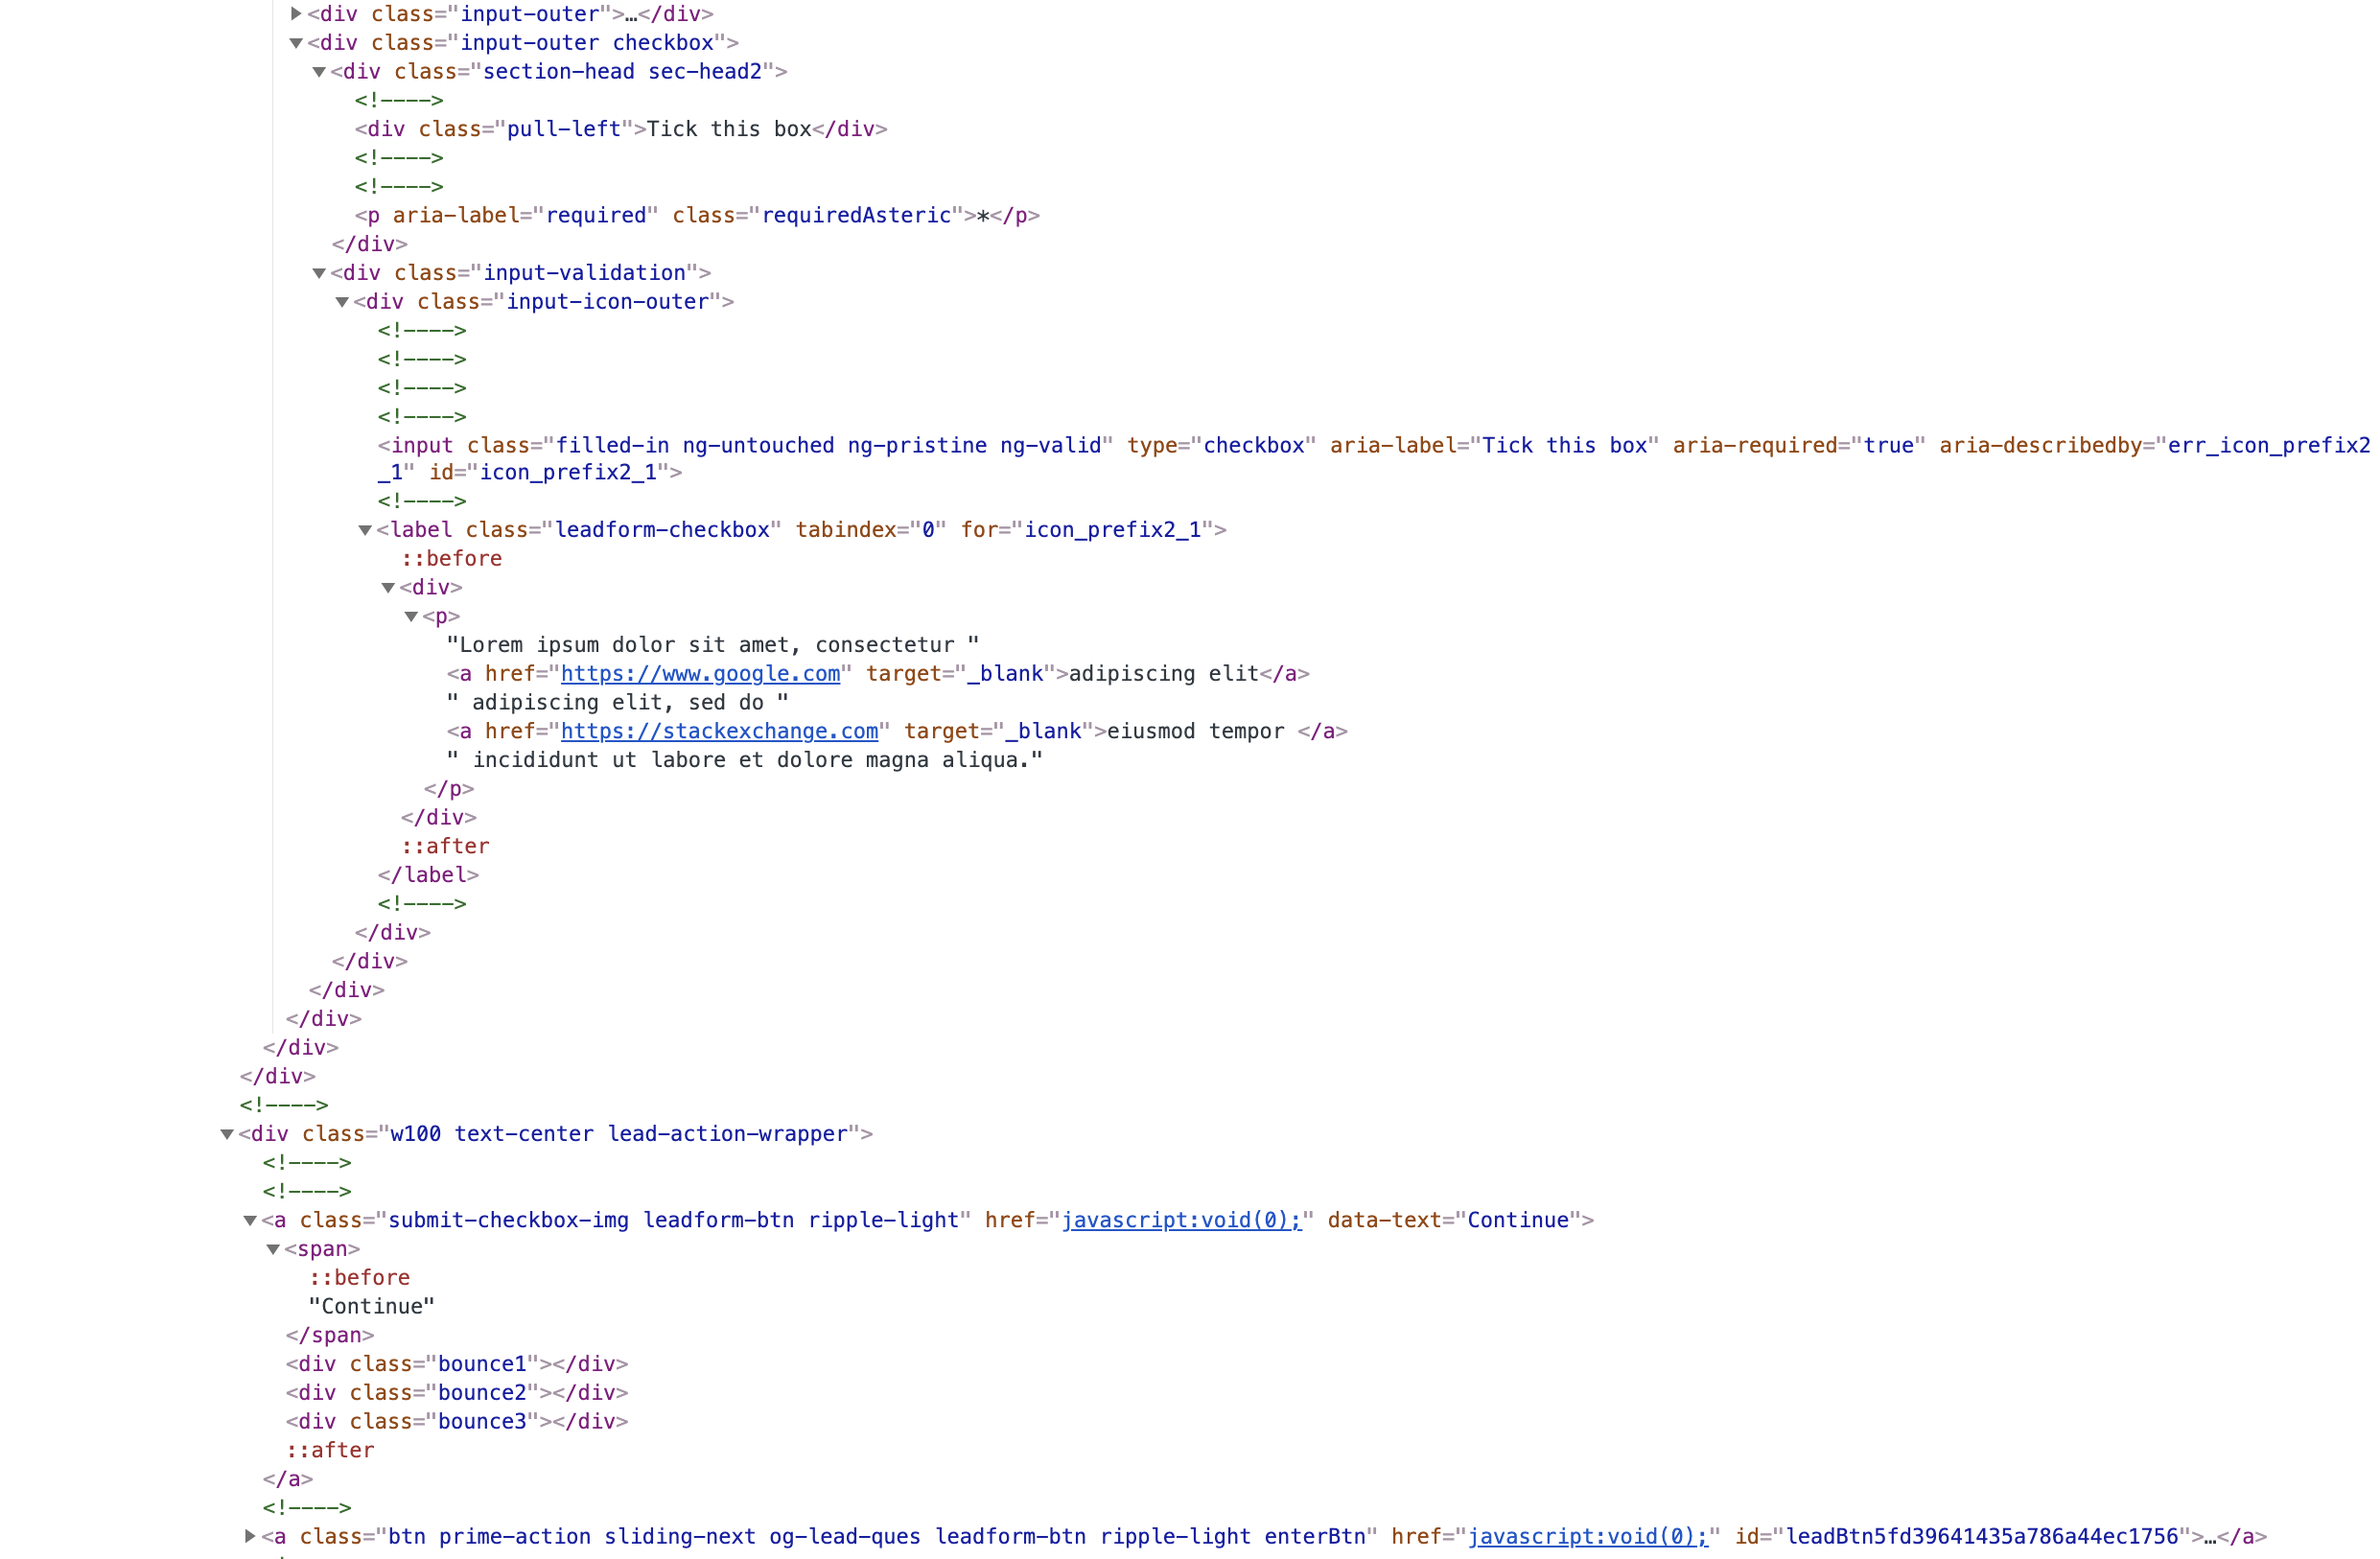This screenshot has width=2380, height=1559.
Task: Click javascript:void(0) link in enterBtn anchor
Action: pyautogui.click(x=1587, y=1537)
